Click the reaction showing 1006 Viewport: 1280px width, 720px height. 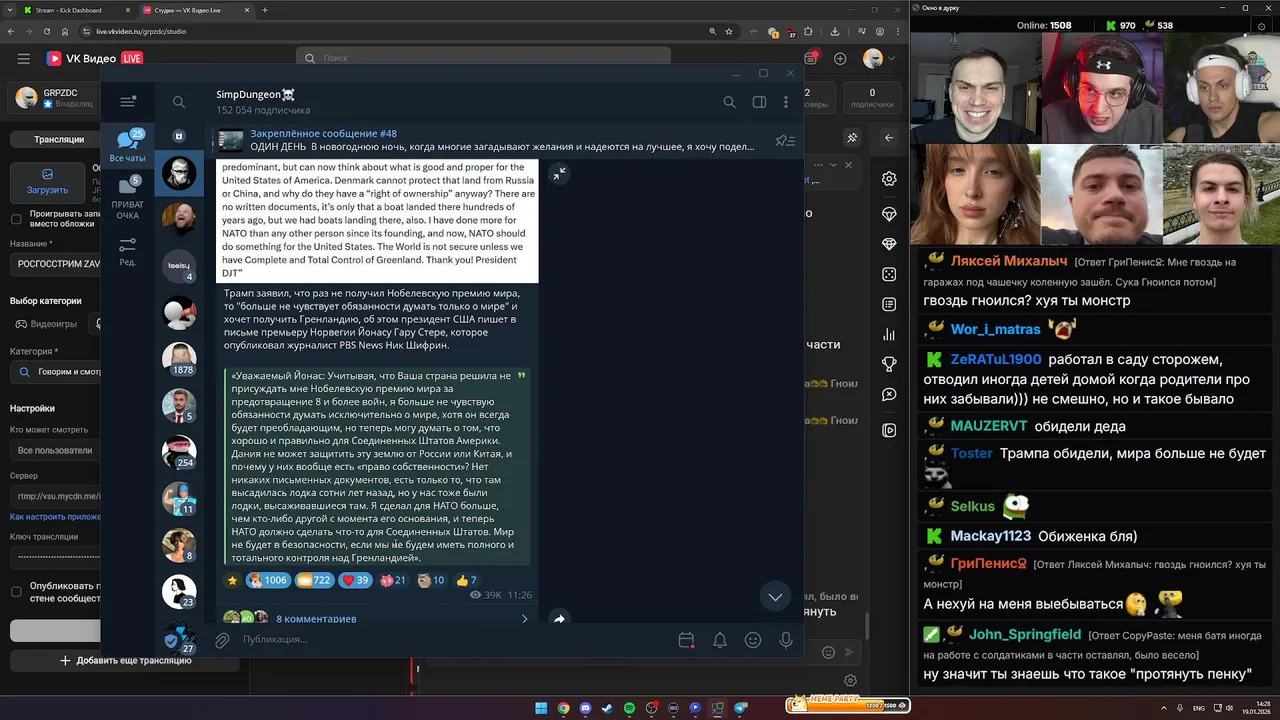tap(268, 580)
